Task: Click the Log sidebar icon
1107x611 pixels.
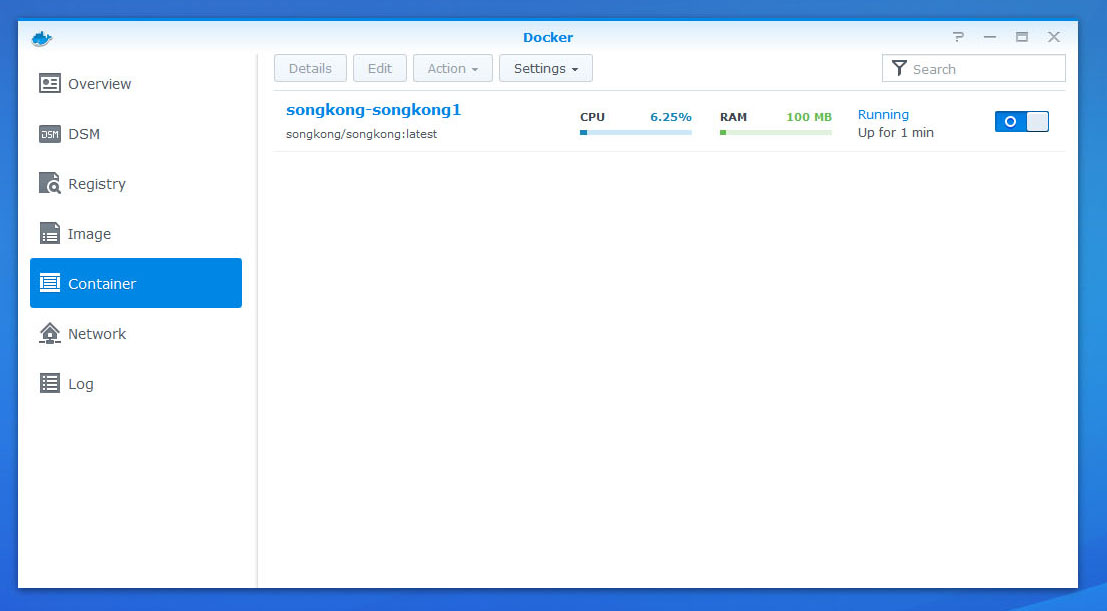Action: click(x=49, y=383)
